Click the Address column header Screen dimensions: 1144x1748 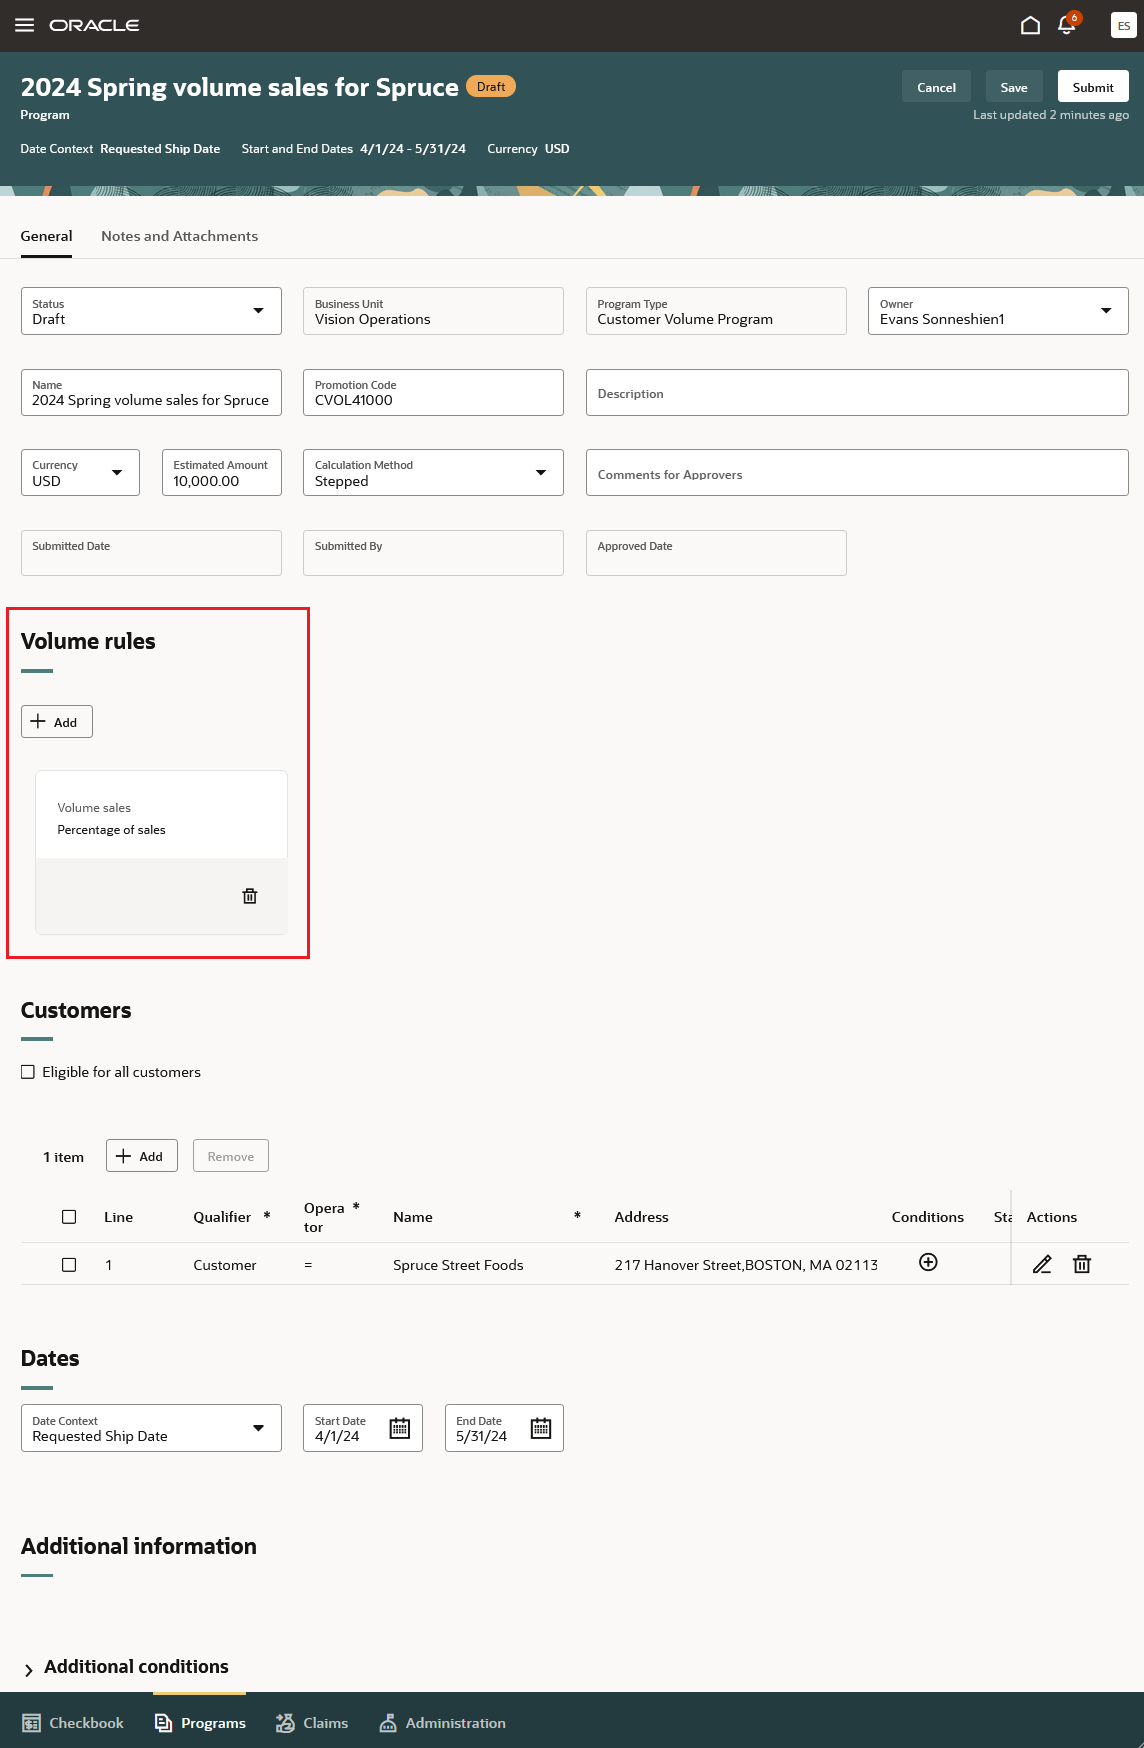641,1217
